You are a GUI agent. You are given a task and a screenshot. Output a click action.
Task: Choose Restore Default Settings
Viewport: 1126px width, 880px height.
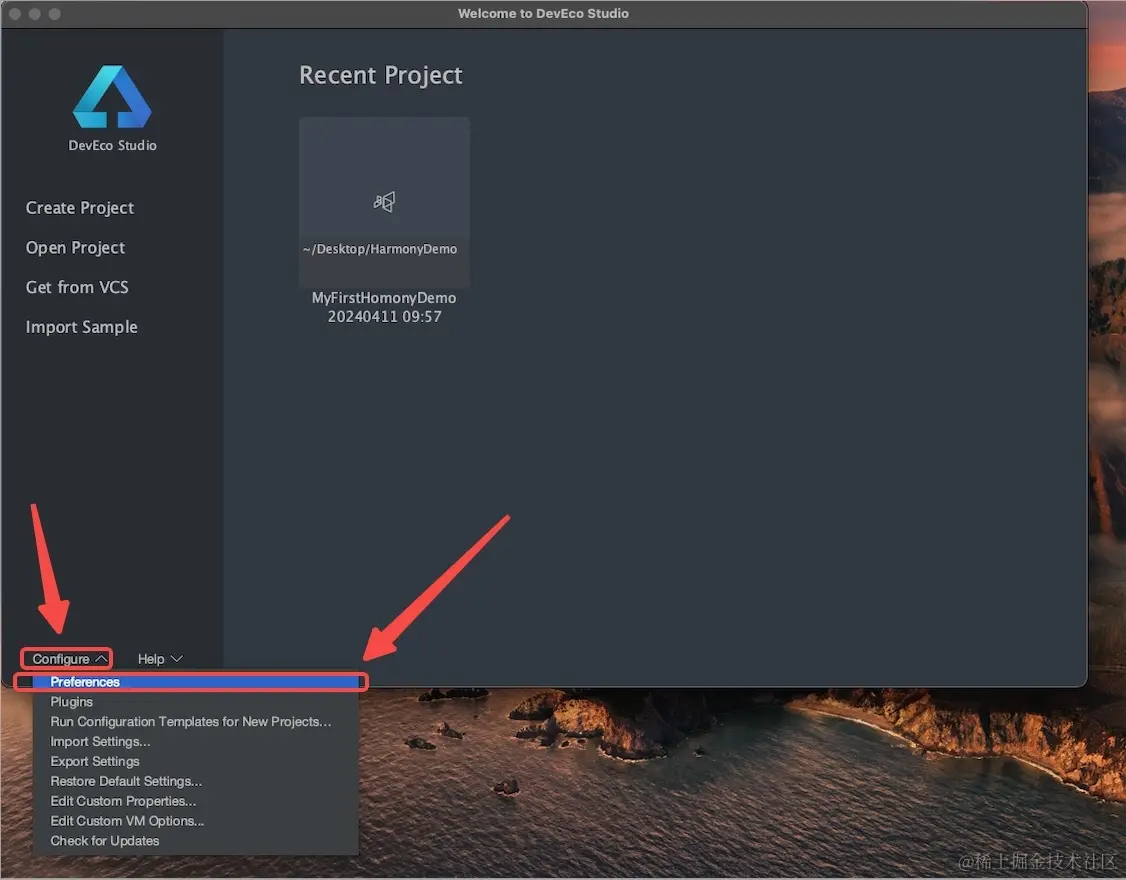[x=195, y=781]
